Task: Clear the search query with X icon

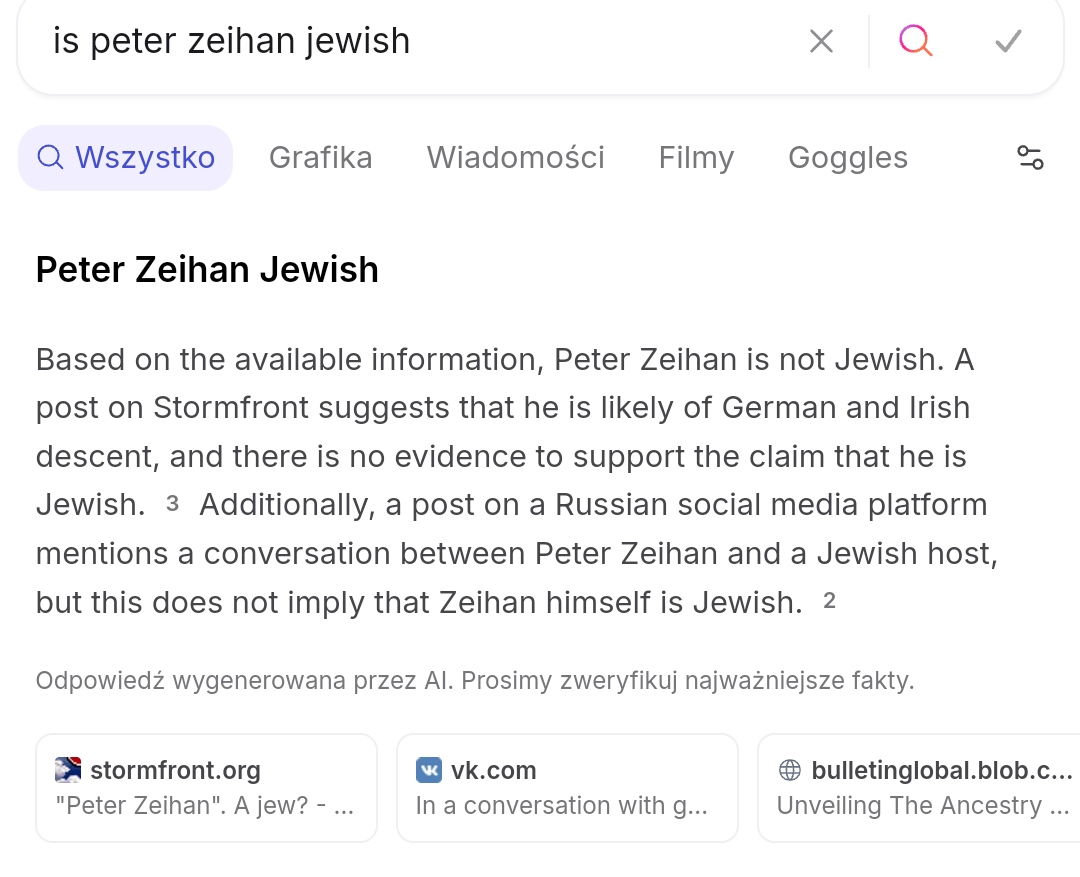Action: [821, 41]
